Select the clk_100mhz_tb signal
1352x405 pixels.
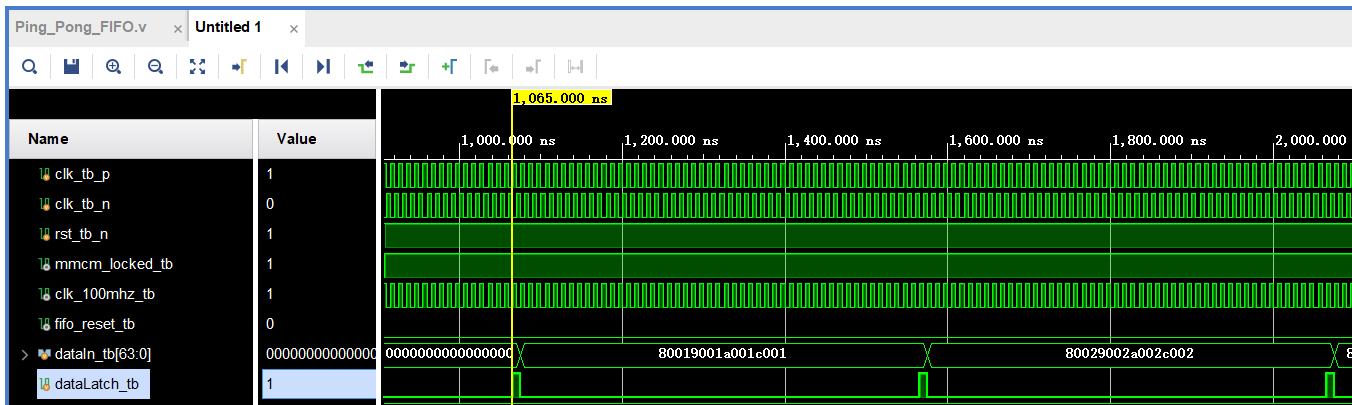[x=96, y=294]
